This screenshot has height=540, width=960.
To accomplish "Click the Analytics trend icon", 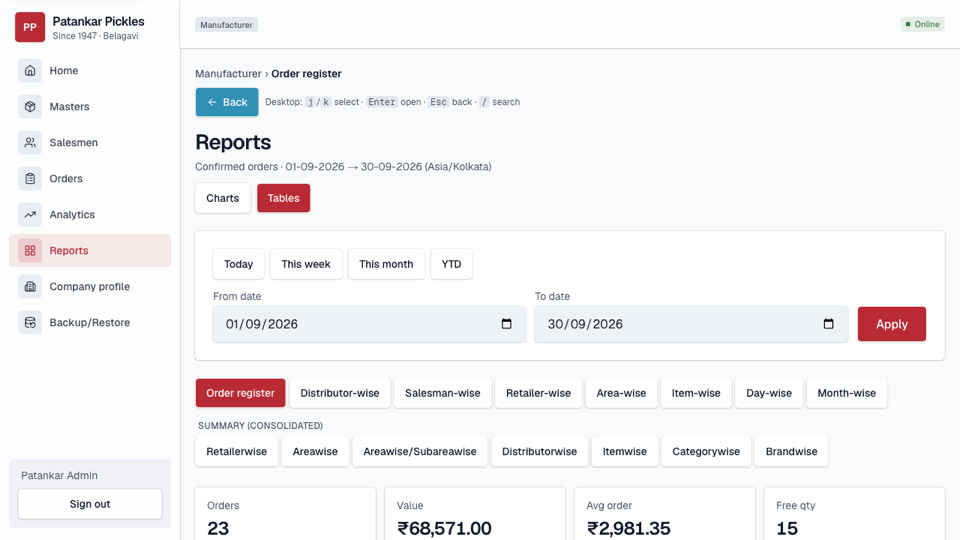I will tap(30, 215).
